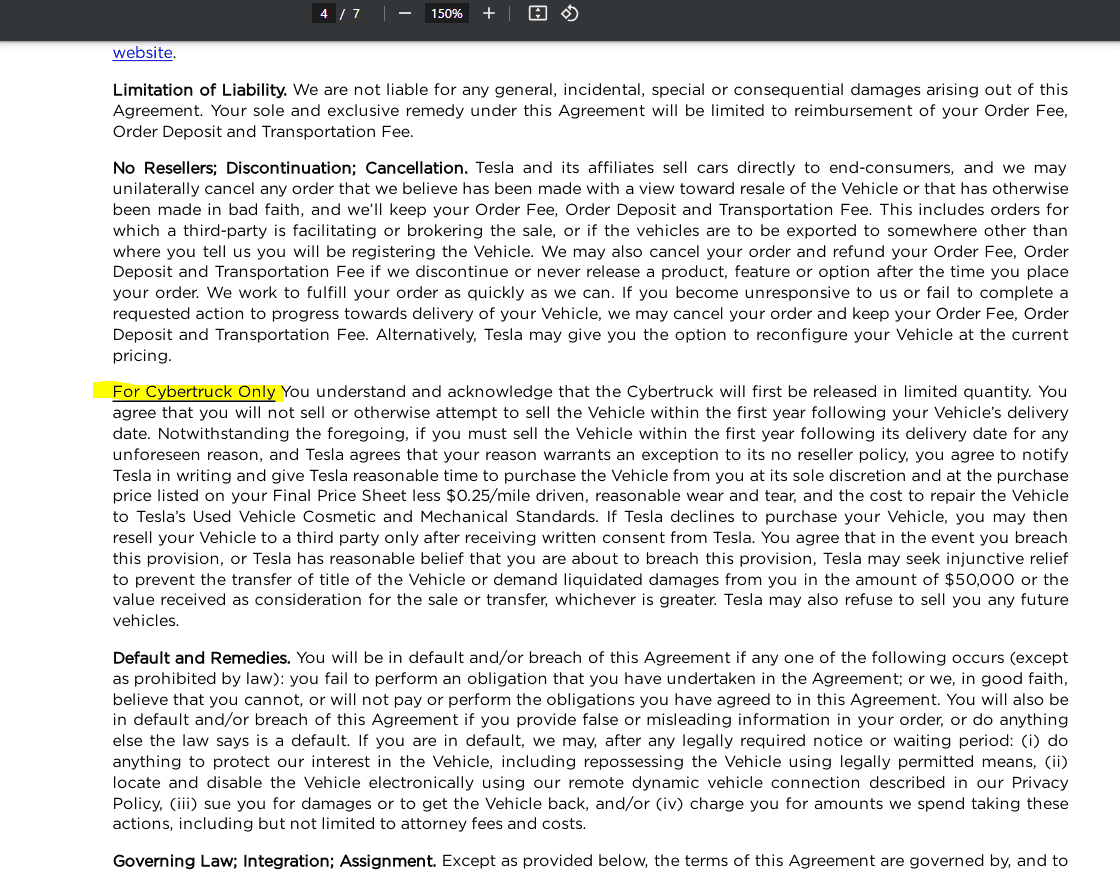This screenshot has width=1120, height=873.
Task: Click the zoom in plus button
Action: (x=489, y=14)
